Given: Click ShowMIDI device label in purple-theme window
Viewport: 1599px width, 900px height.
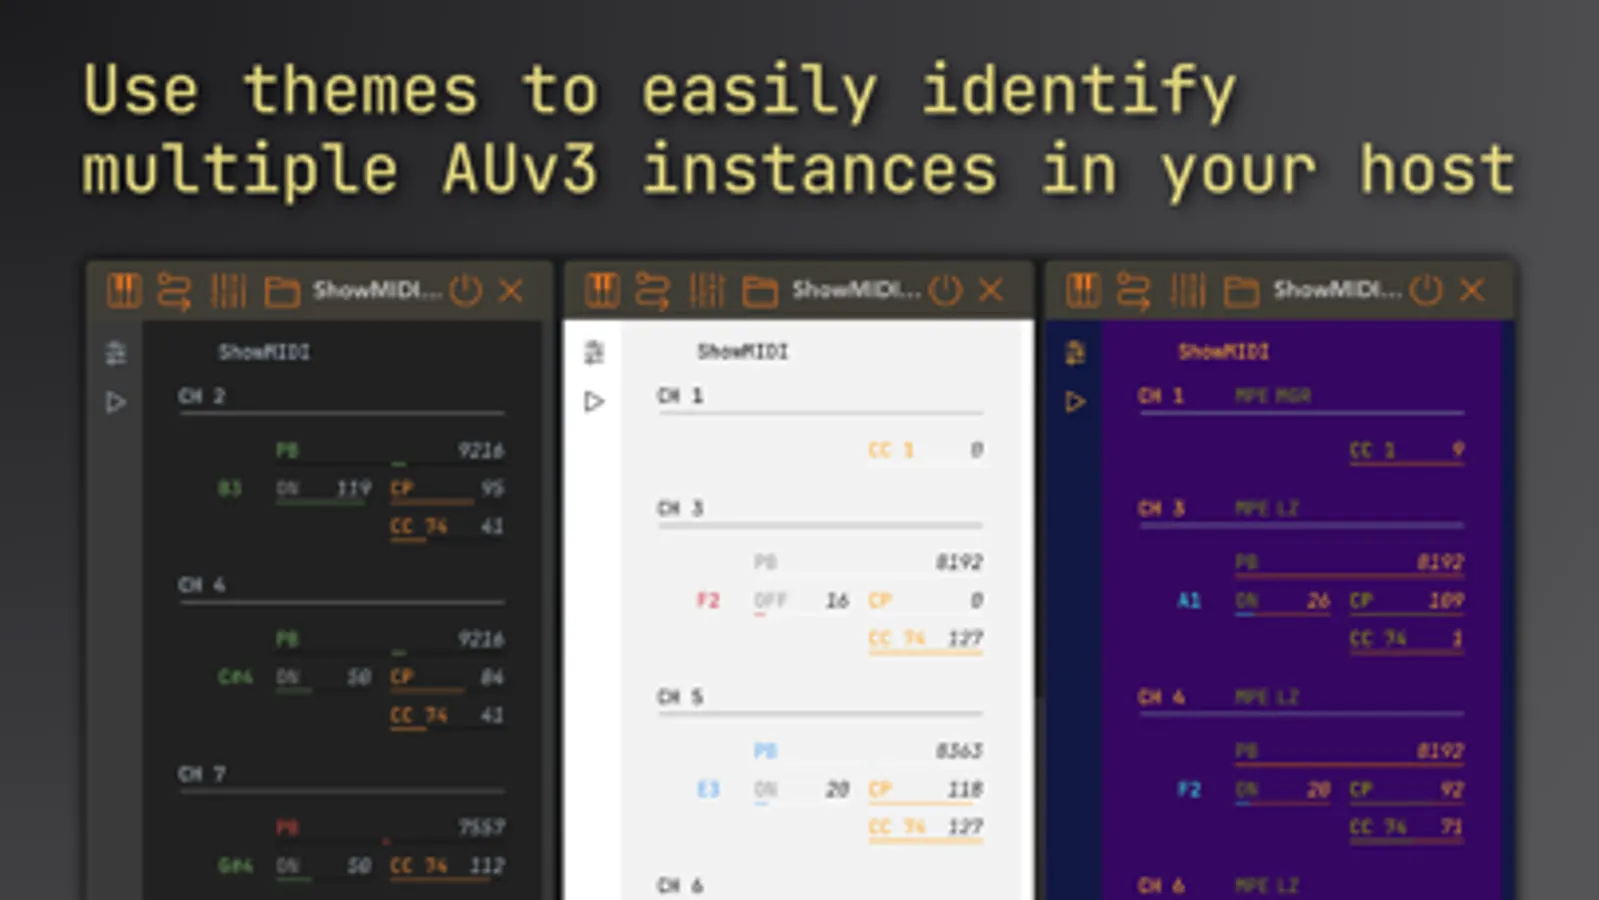Looking at the screenshot, I should tap(1224, 352).
